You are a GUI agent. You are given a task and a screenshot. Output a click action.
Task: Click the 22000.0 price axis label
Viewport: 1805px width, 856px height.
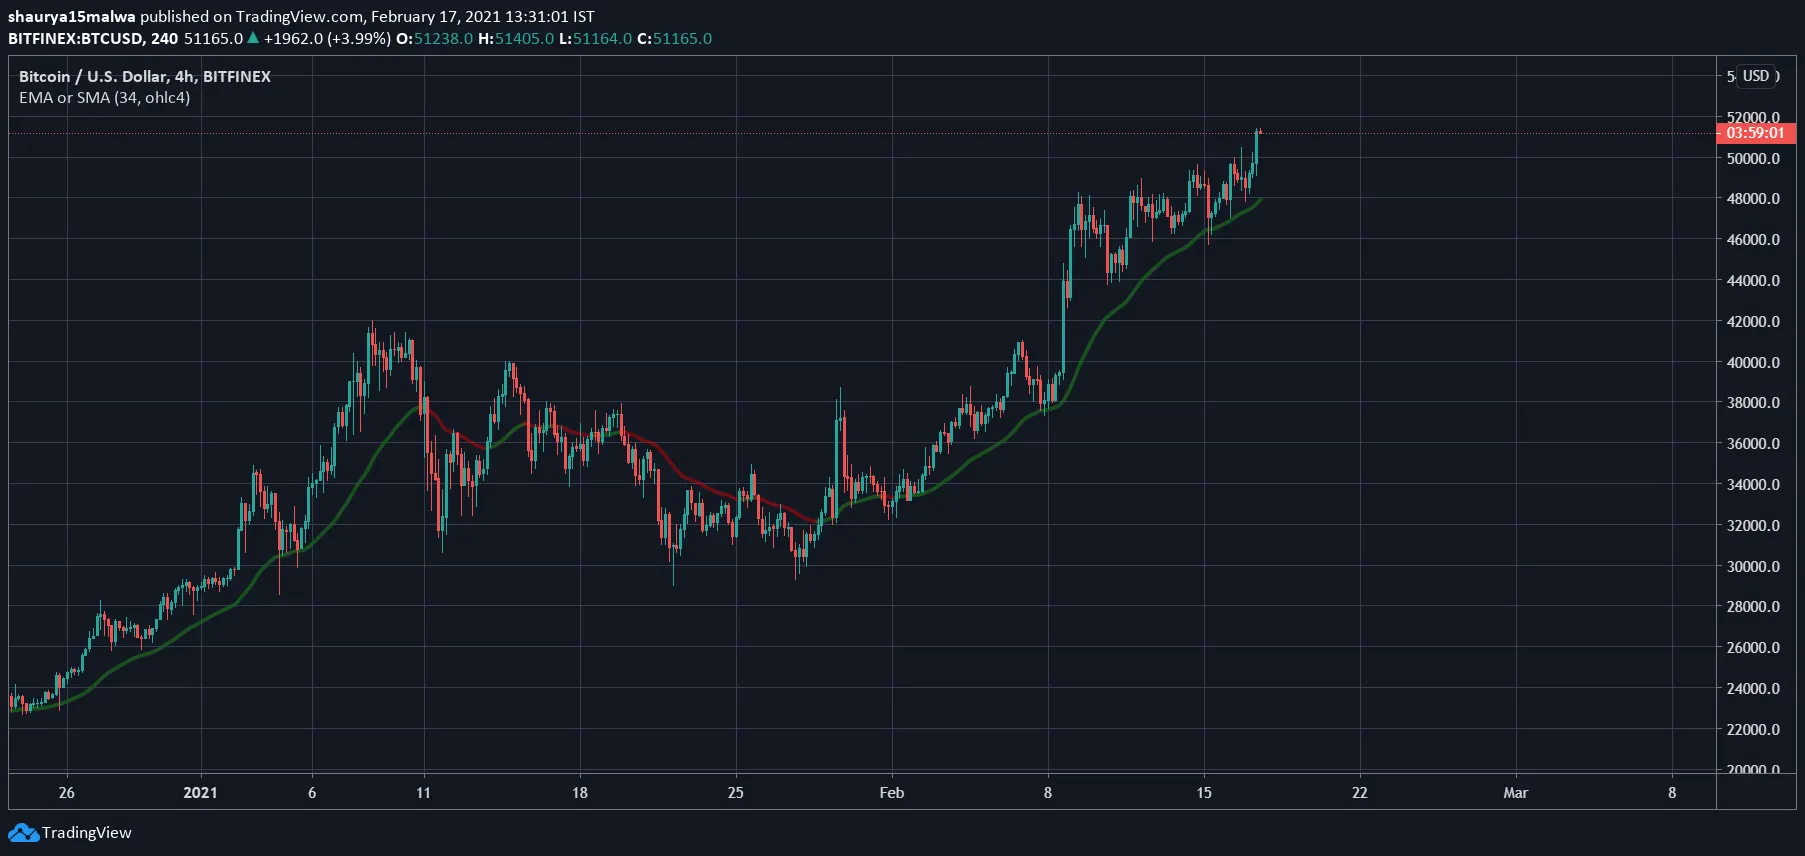point(1753,729)
